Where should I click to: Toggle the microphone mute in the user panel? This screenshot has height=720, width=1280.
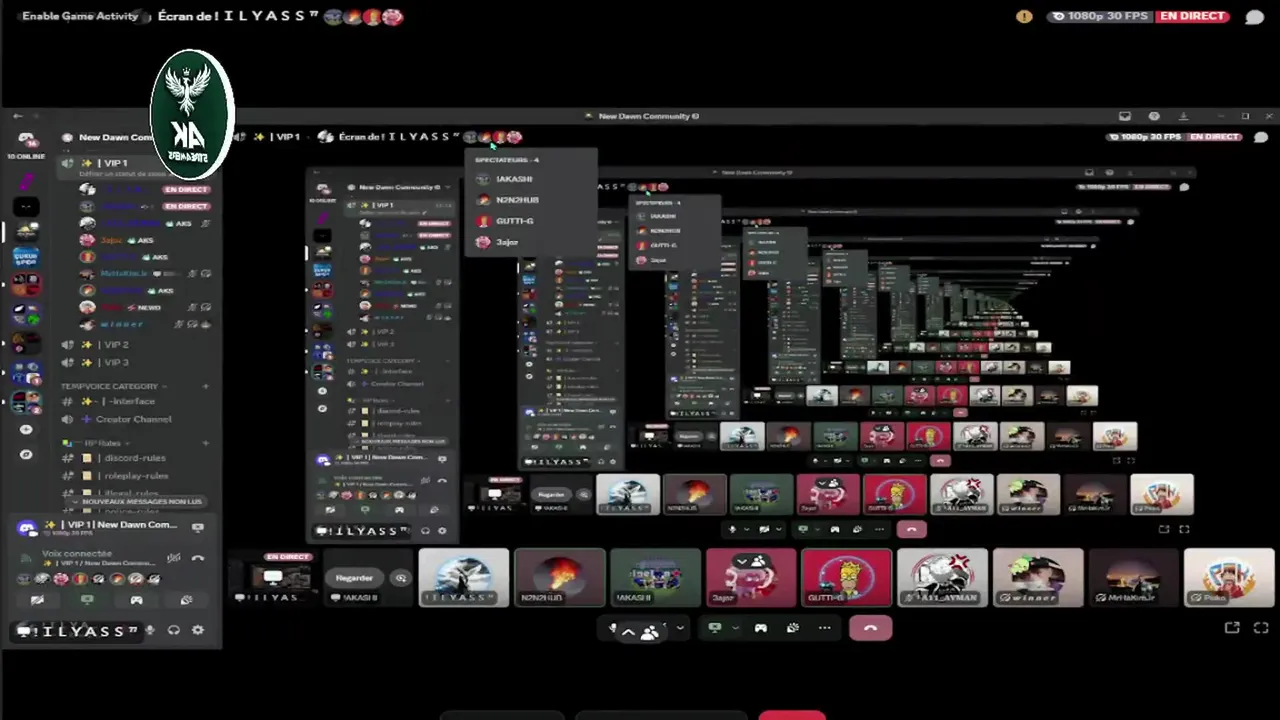(x=150, y=630)
